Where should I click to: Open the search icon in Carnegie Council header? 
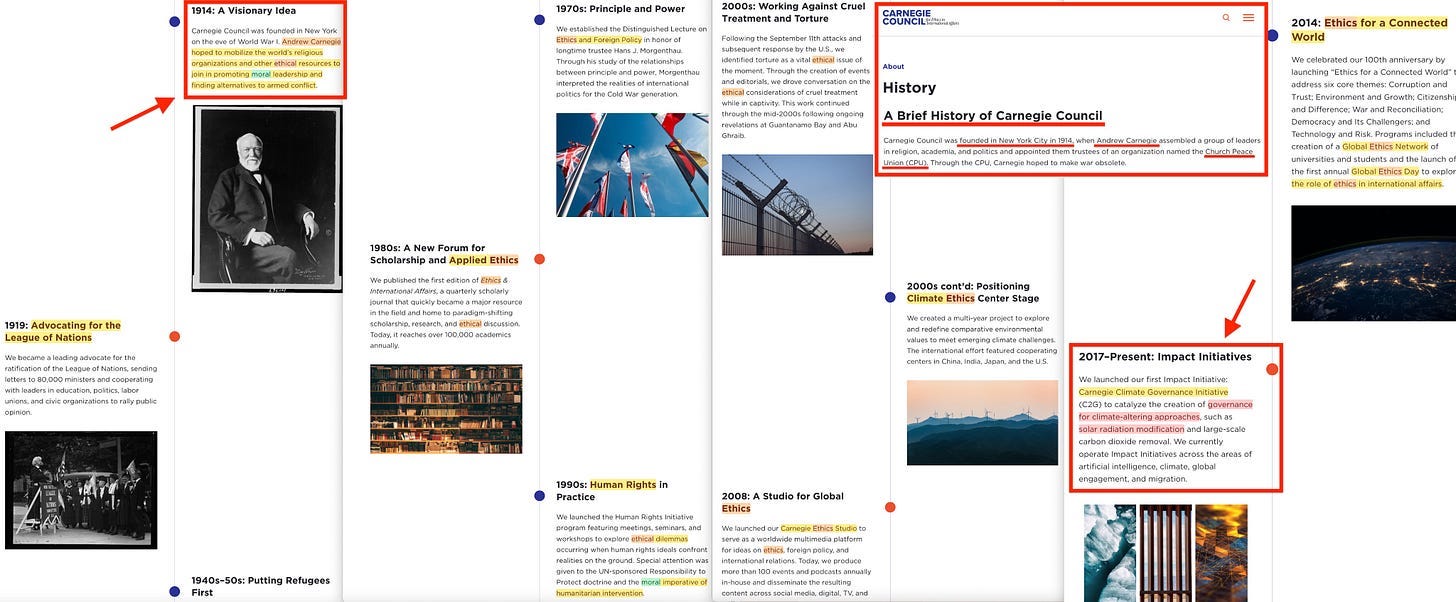[x=1226, y=18]
